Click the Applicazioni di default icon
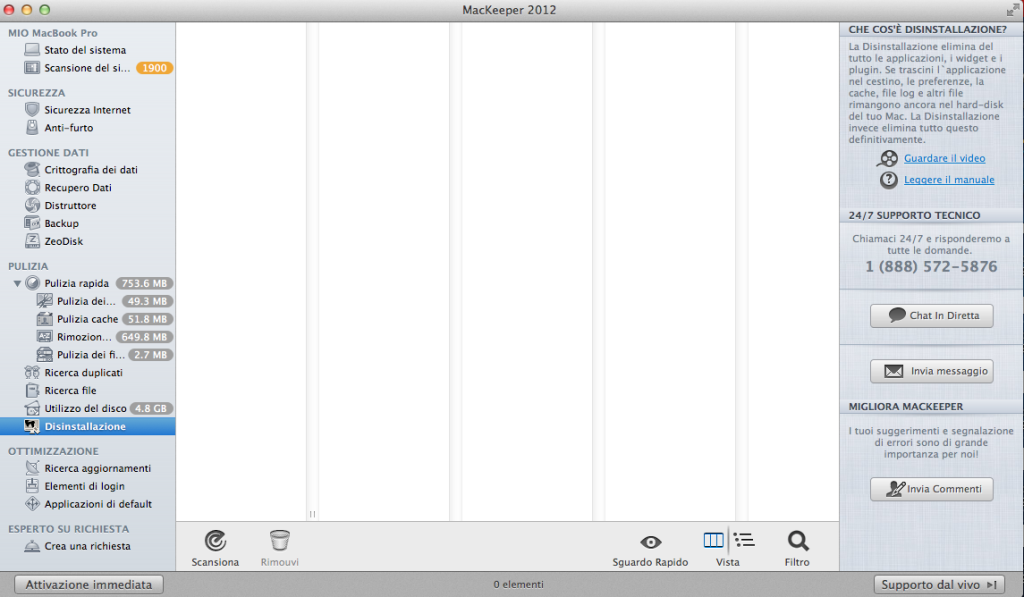The height and width of the screenshot is (597, 1024). click(32, 504)
